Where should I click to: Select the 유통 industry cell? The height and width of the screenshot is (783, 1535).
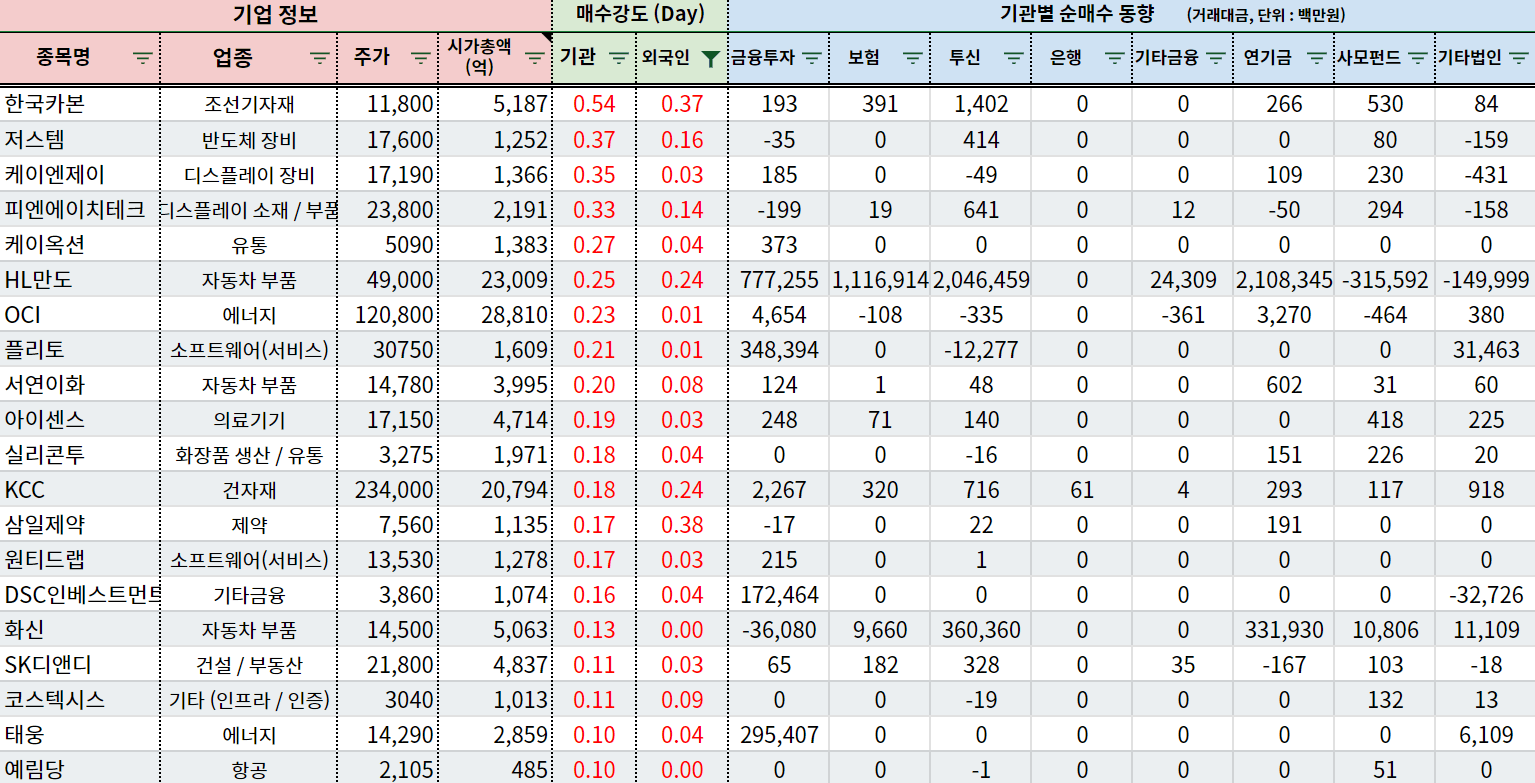249,244
